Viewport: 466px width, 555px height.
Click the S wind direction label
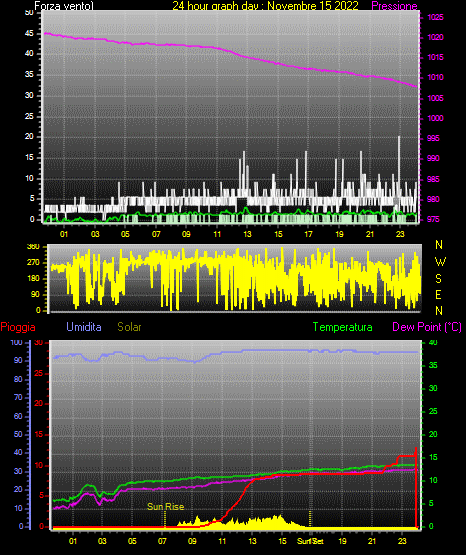pyautogui.click(x=438, y=279)
